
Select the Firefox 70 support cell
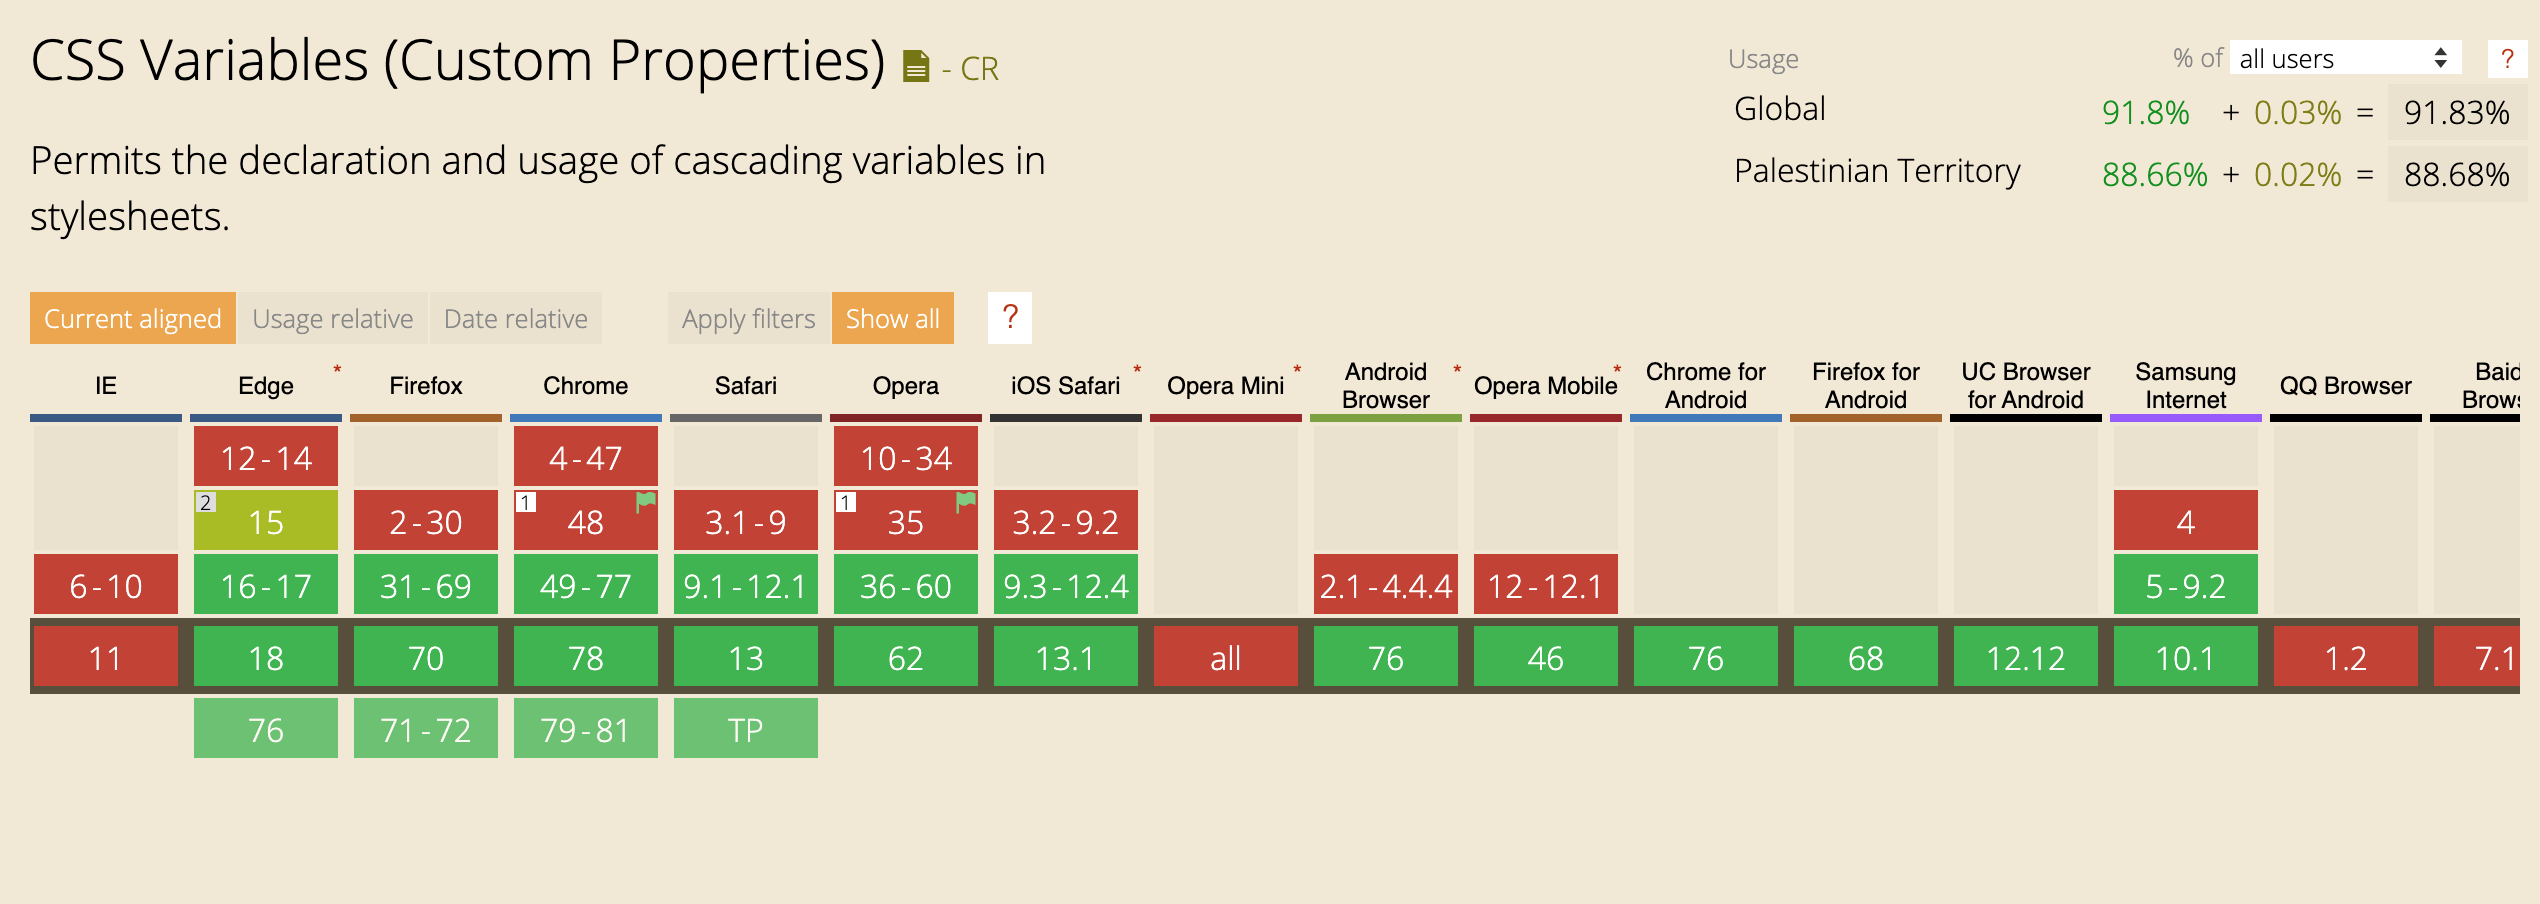426,657
